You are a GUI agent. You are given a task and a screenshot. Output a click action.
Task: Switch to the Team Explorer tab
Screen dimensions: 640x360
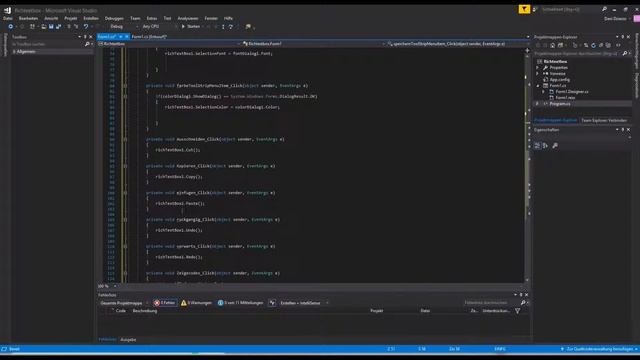click(x=604, y=120)
